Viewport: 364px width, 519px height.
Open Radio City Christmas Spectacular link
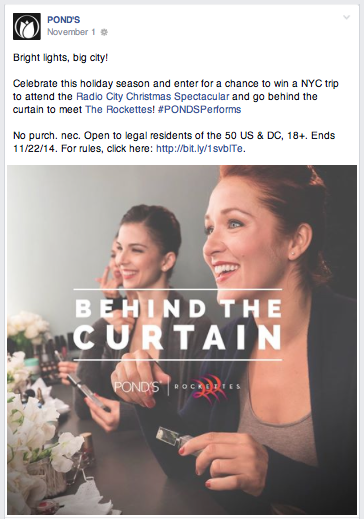[x=153, y=96]
